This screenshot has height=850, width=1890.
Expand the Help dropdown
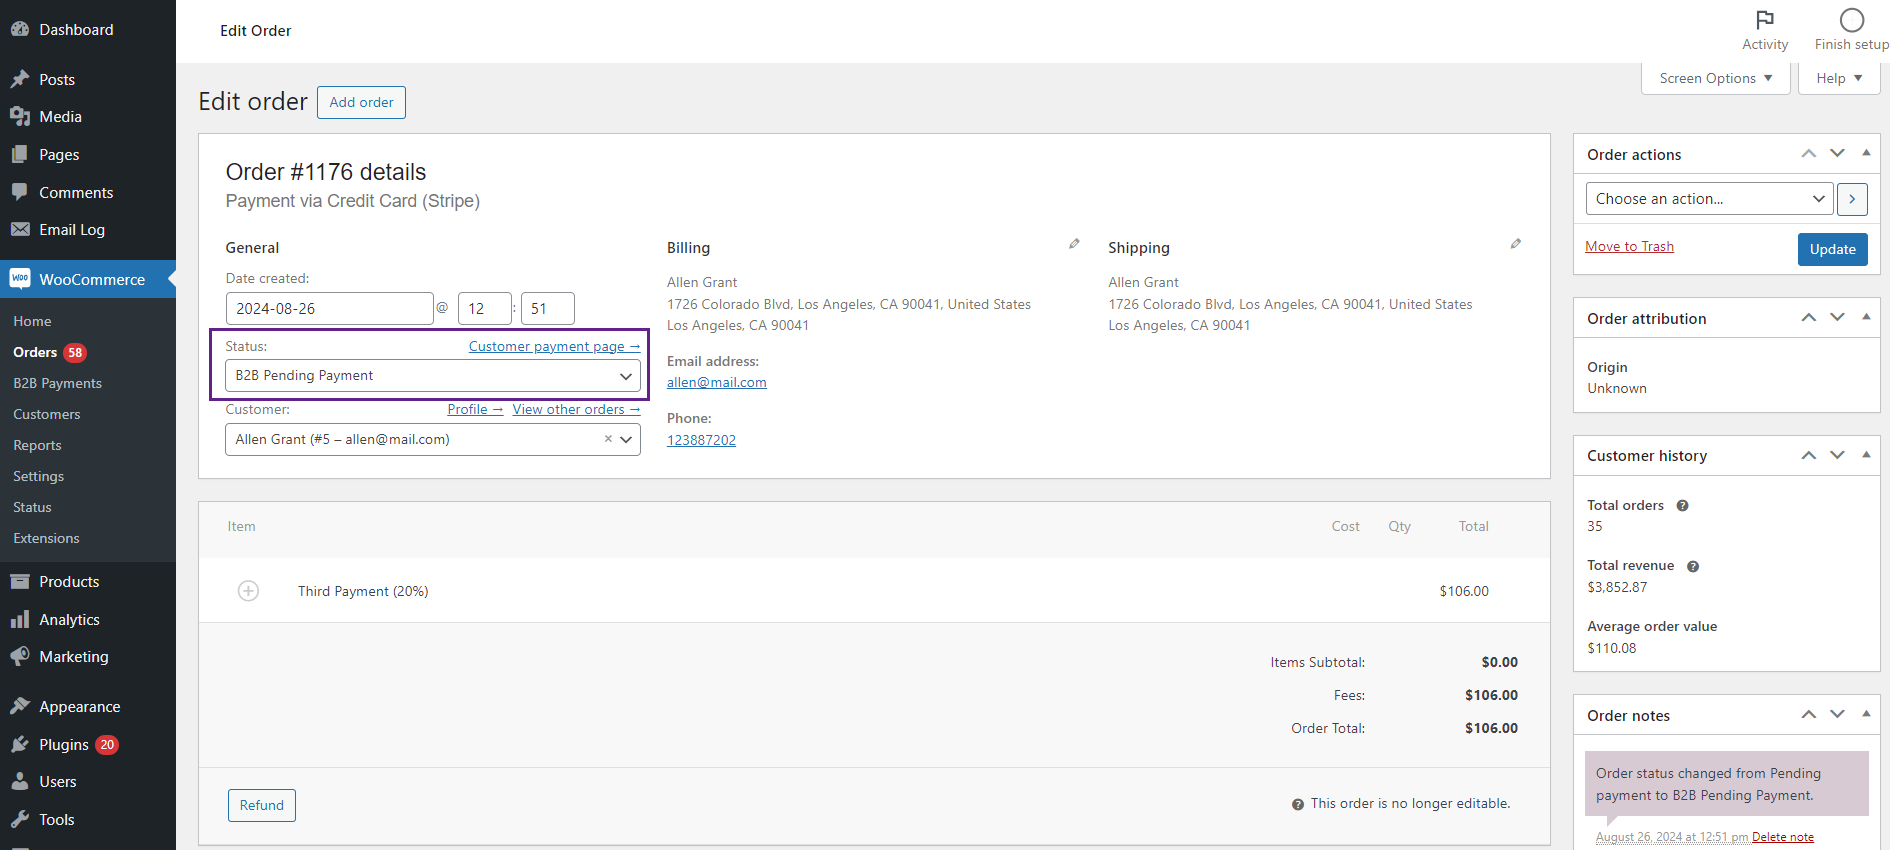click(1838, 78)
